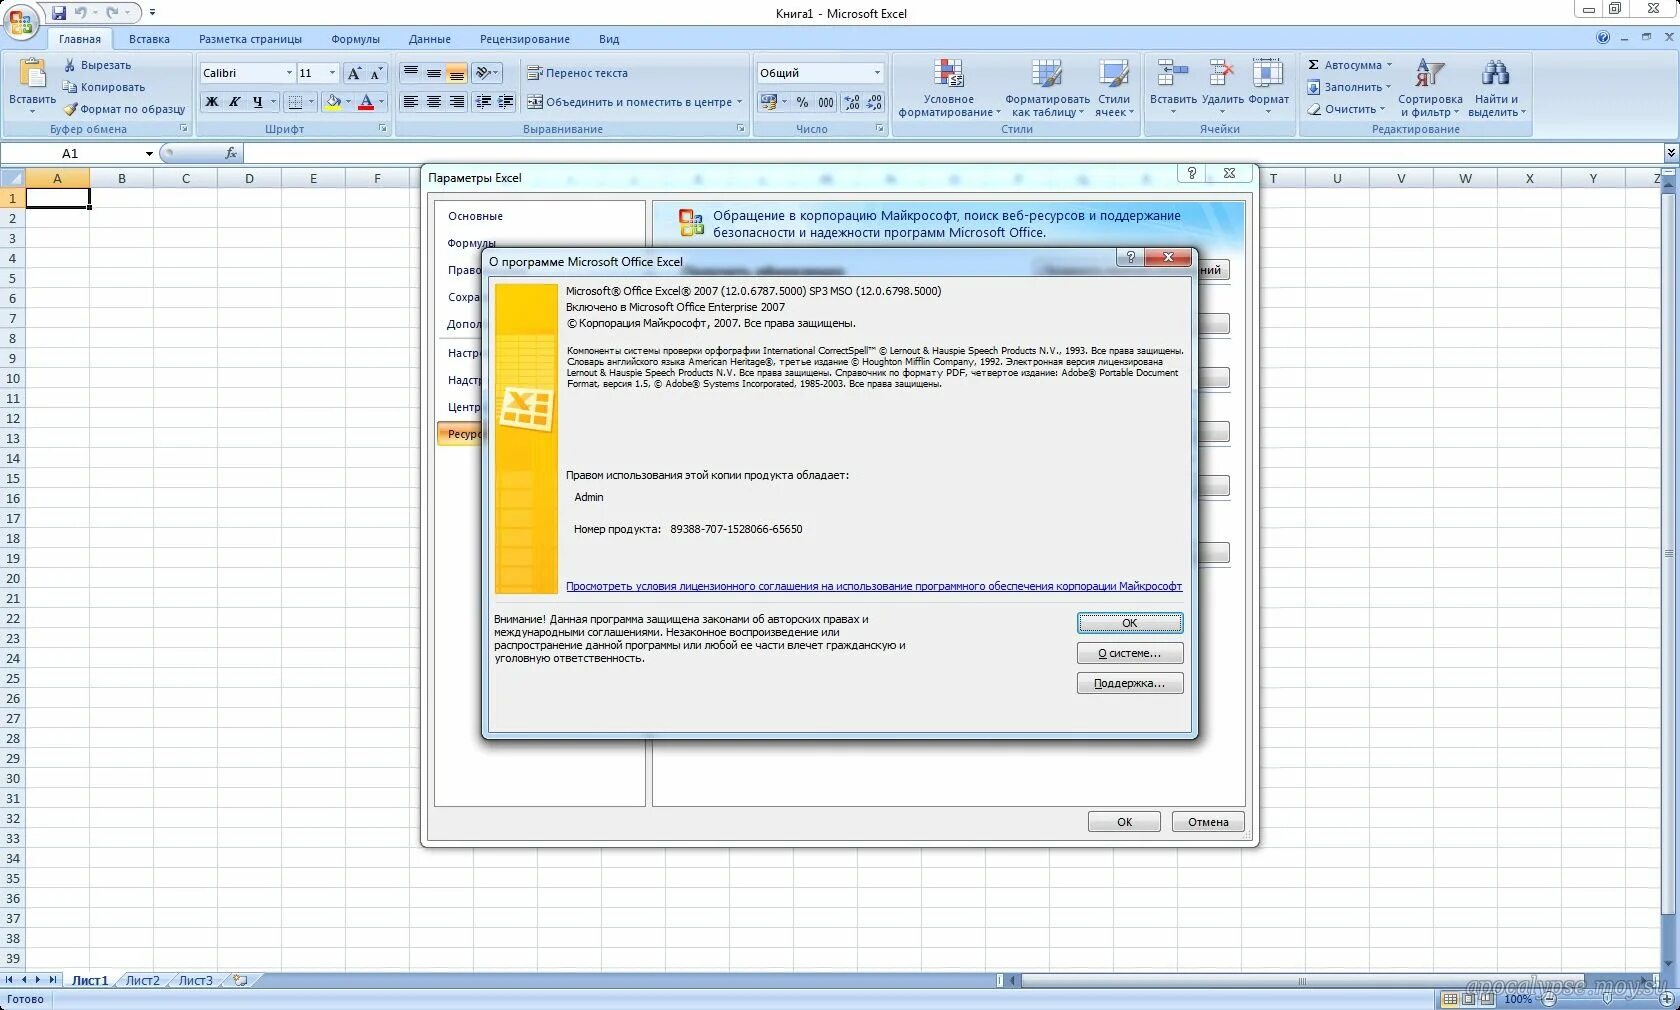Cut selection with Вырезать
Image resolution: width=1680 pixels, height=1010 pixels.
pos(97,65)
